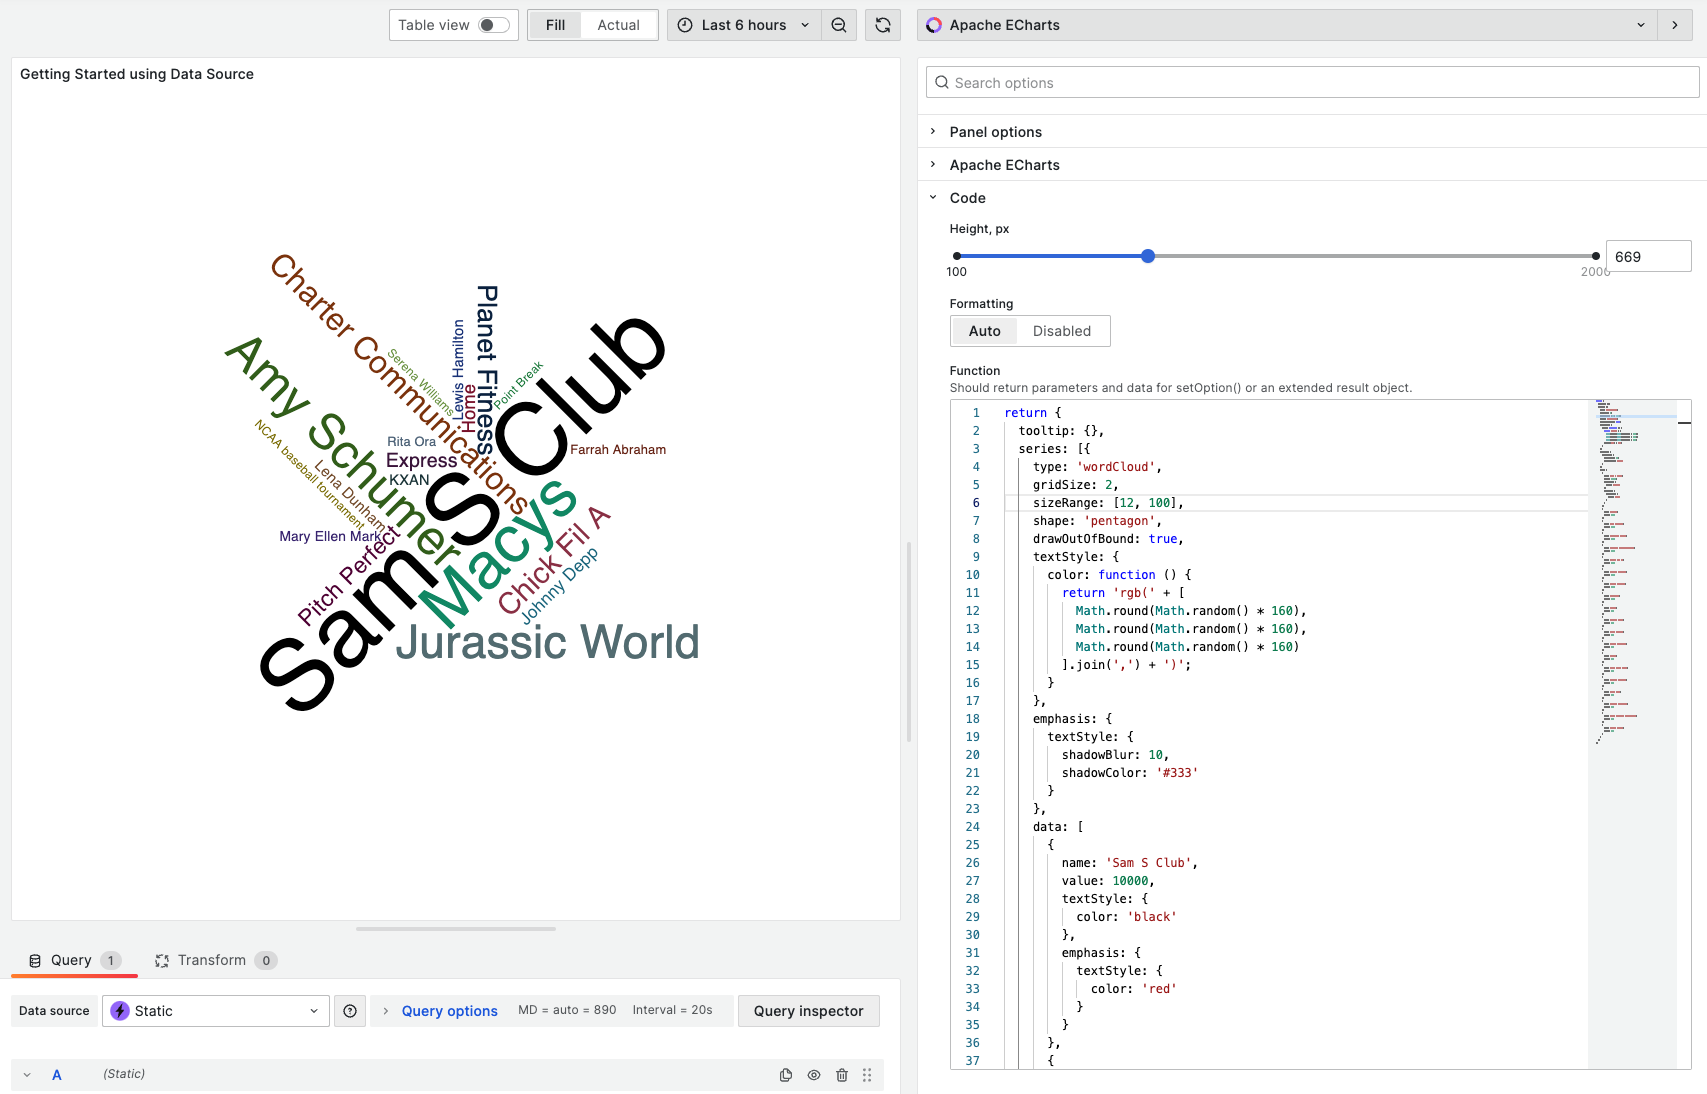
Task: Collapse the options pane with the arrow
Action: click(x=1675, y=24)
